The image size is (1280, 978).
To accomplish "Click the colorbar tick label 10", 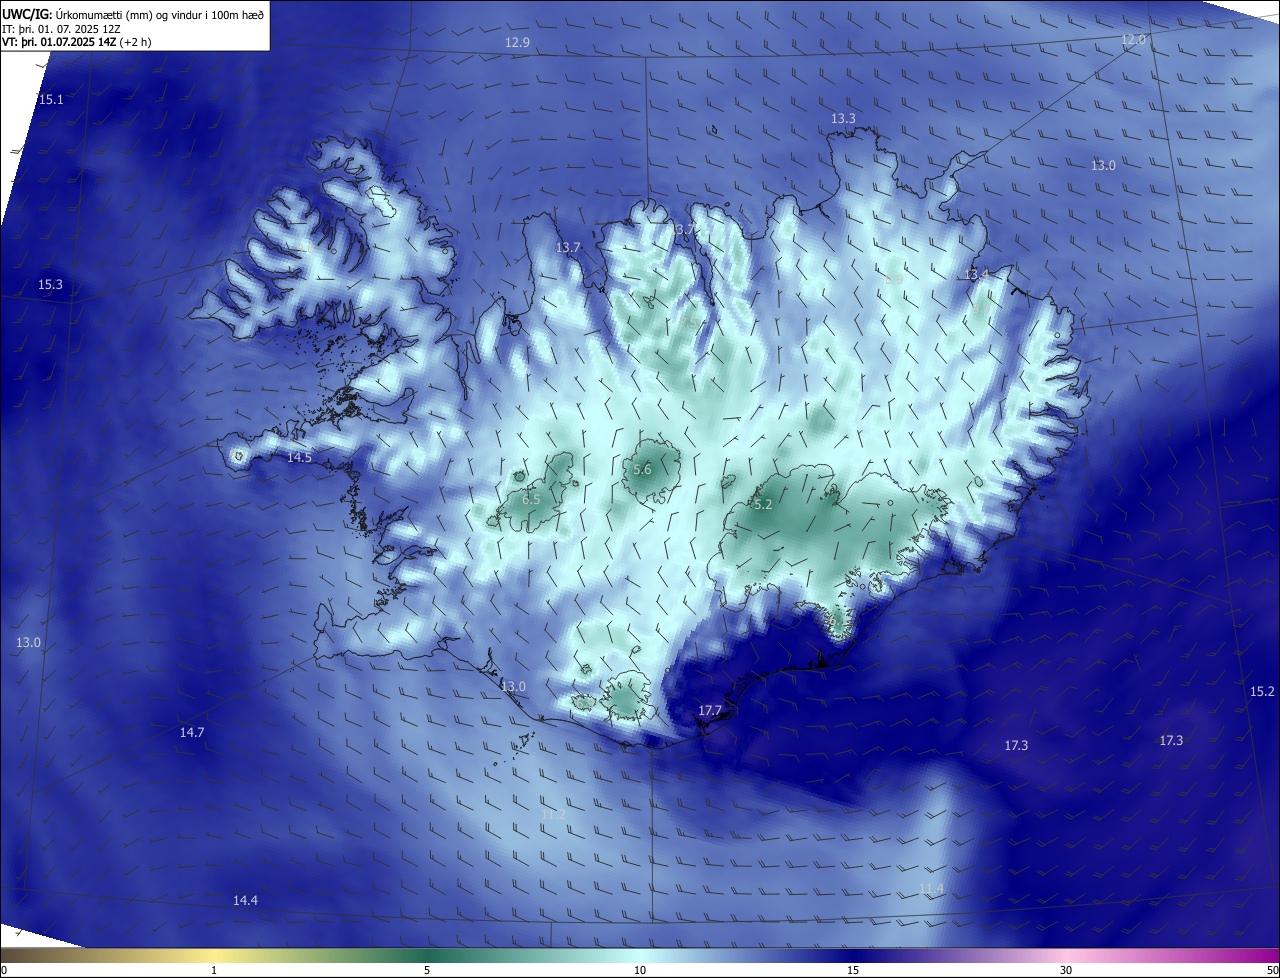I will tap(640, 970).
